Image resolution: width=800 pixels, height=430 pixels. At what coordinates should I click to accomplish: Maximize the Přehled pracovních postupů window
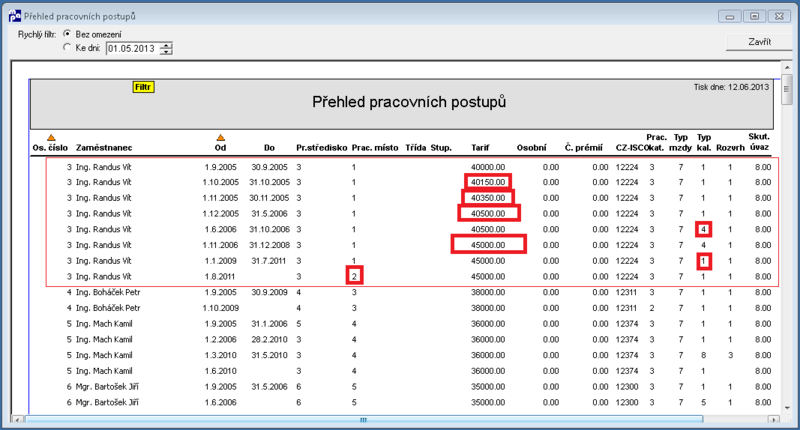tap(755, 16)
